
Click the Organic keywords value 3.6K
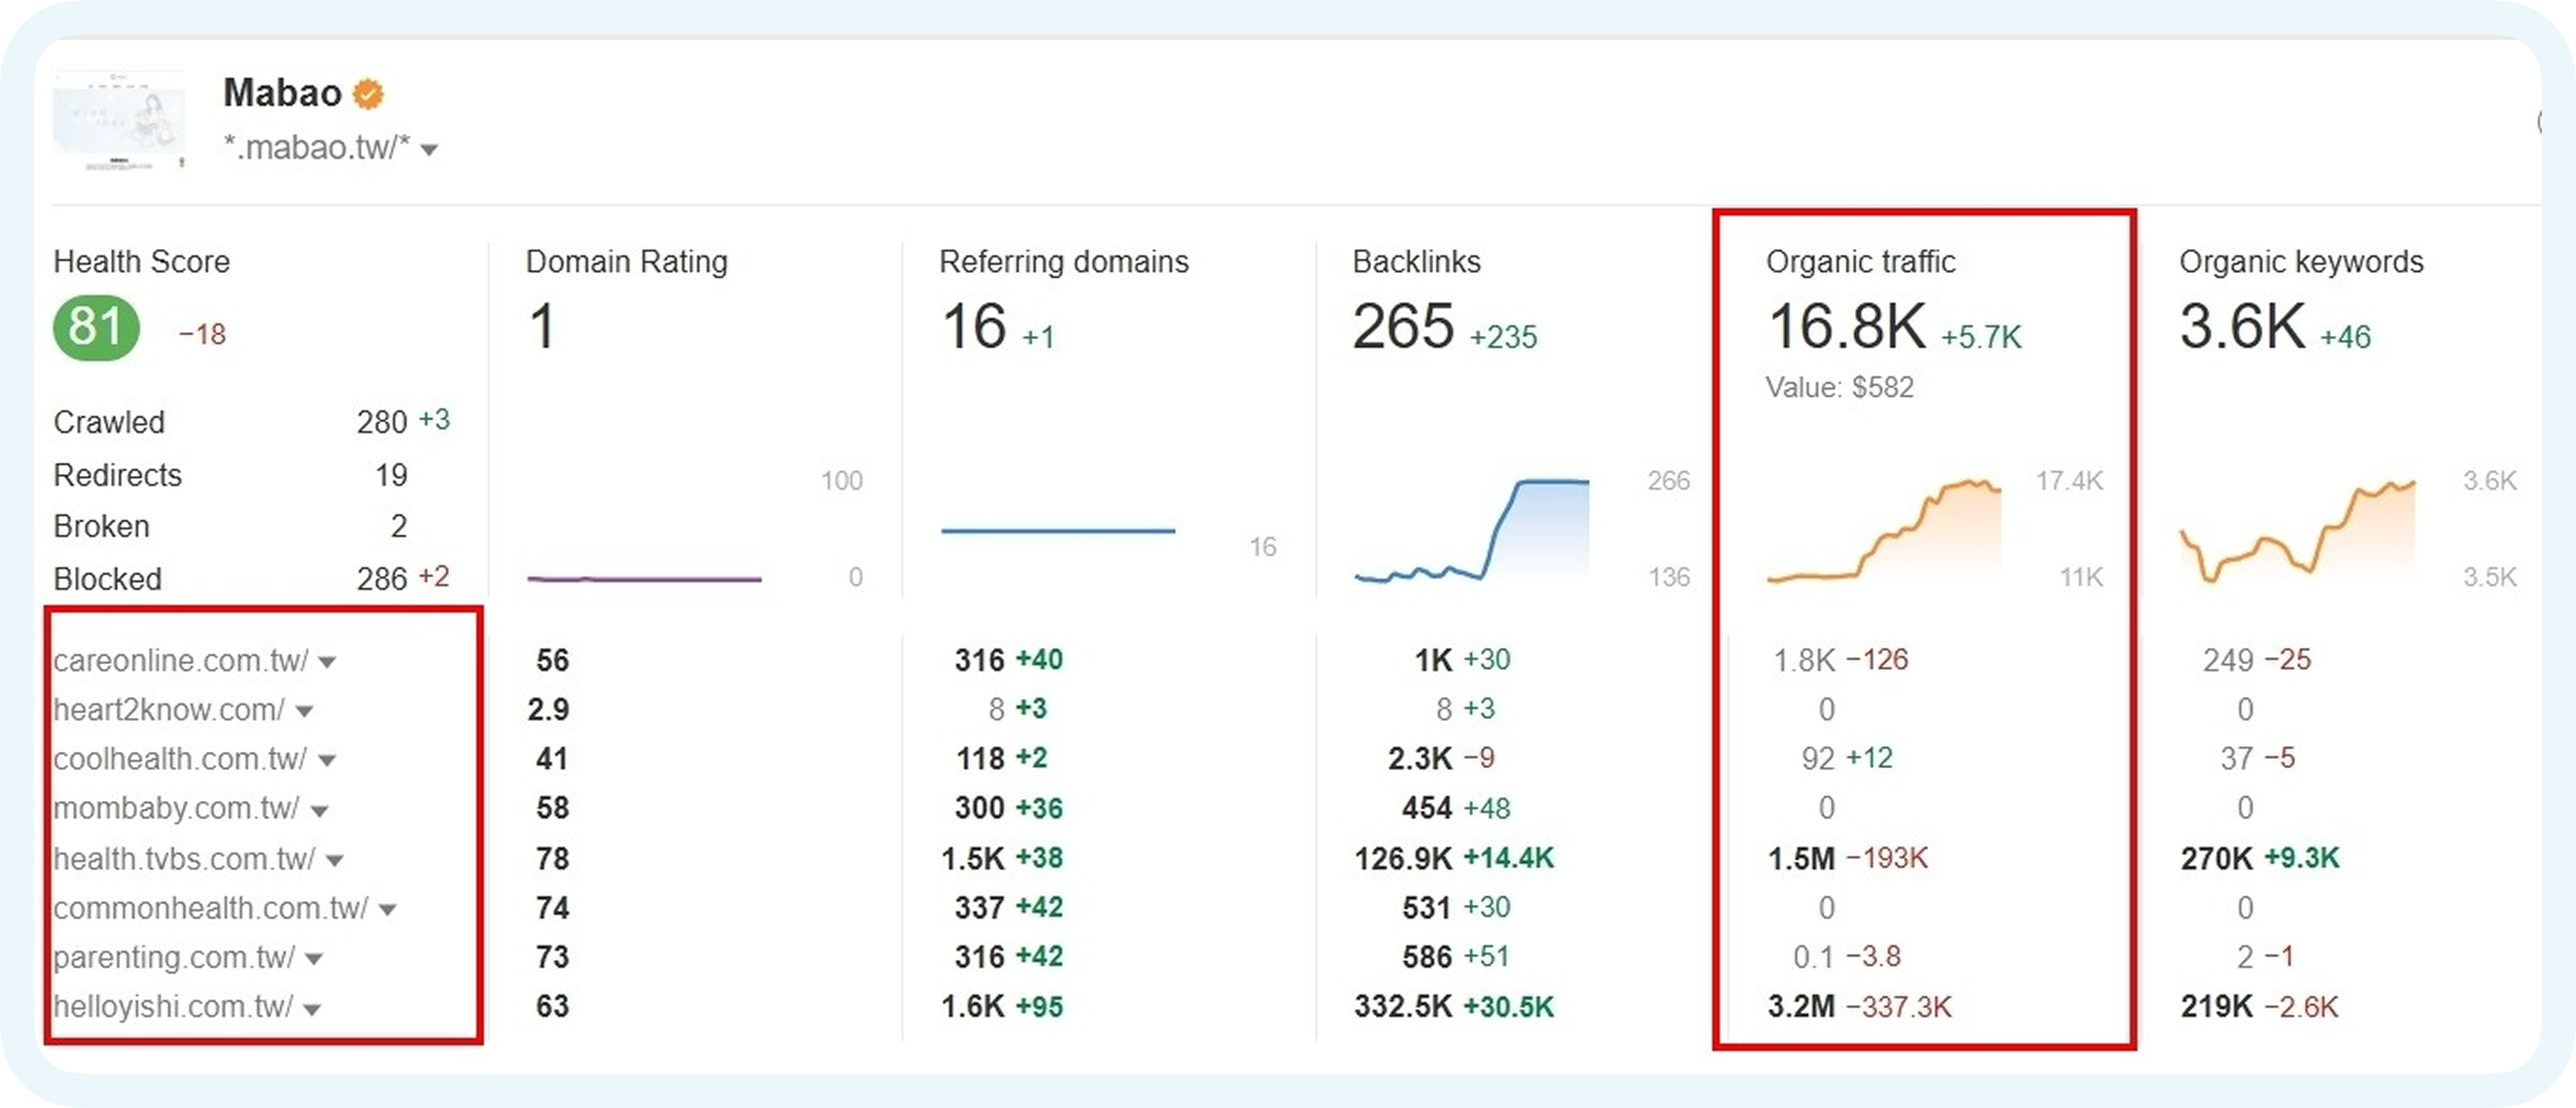pos(2243,327)
